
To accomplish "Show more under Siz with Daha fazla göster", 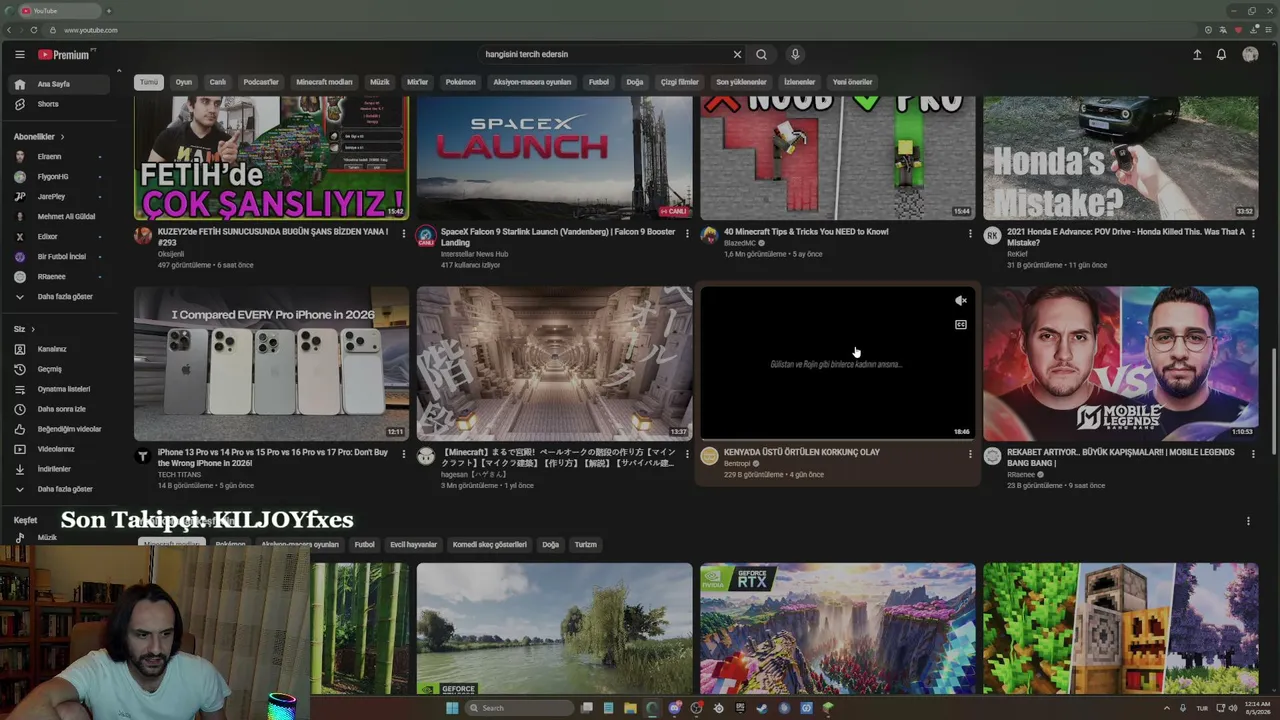I will [x=60, y=489].
